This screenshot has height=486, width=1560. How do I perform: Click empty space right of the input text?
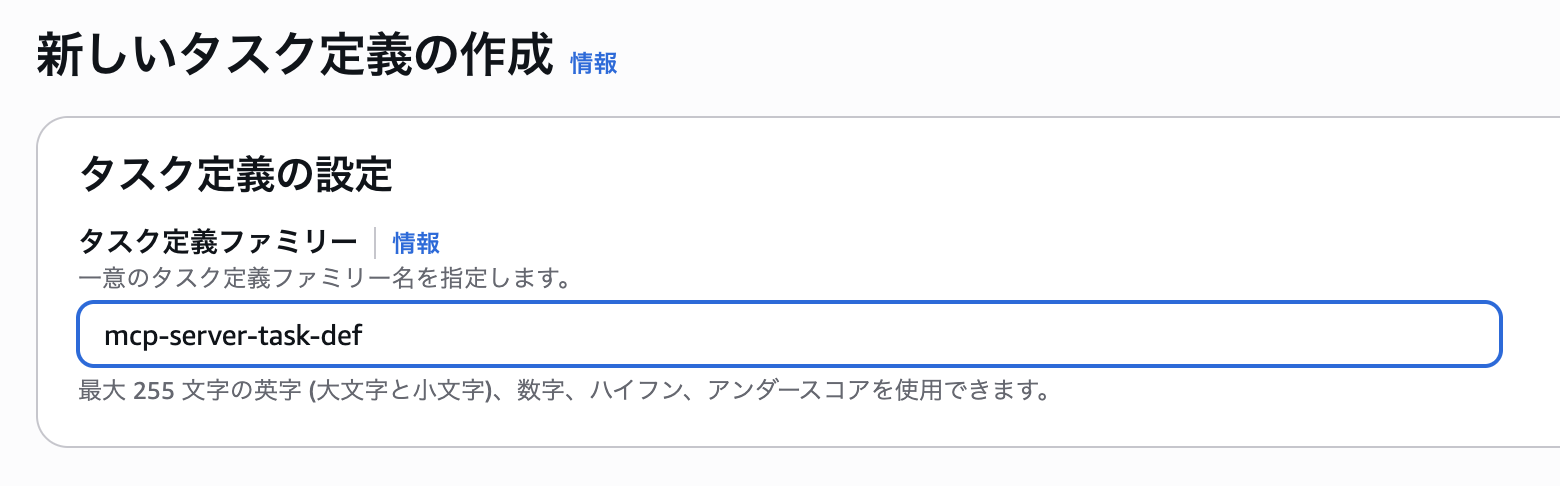click(x=900, y=334)
